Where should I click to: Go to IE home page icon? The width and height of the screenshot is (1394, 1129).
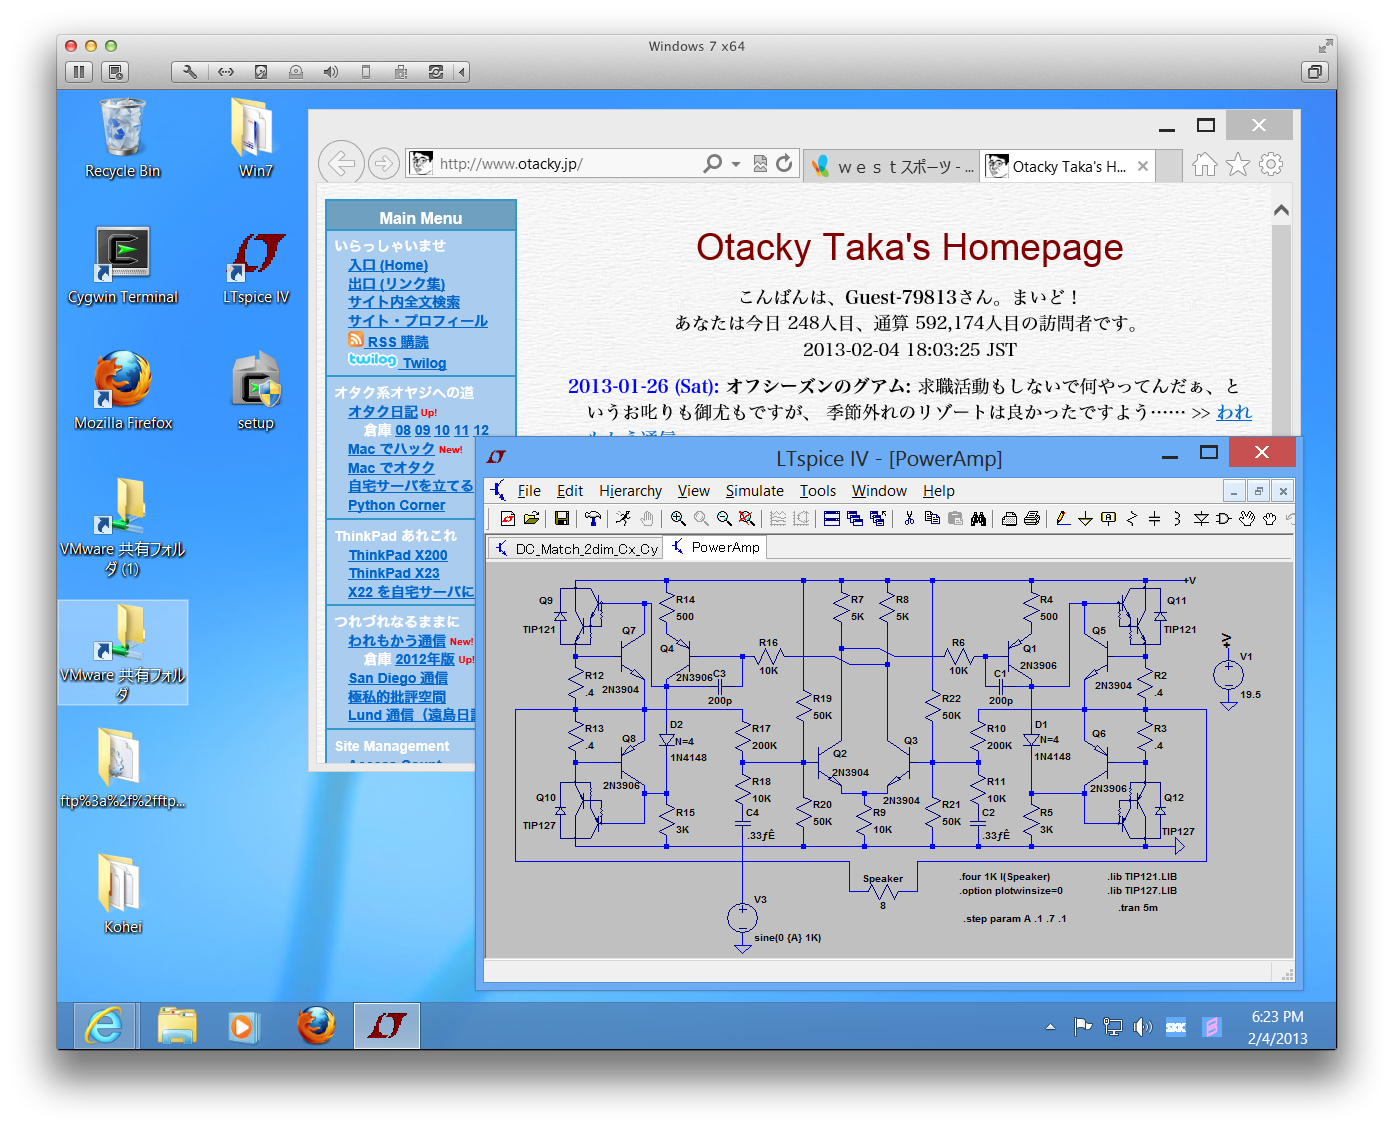pyautogui.click(x=1205, y=164)
